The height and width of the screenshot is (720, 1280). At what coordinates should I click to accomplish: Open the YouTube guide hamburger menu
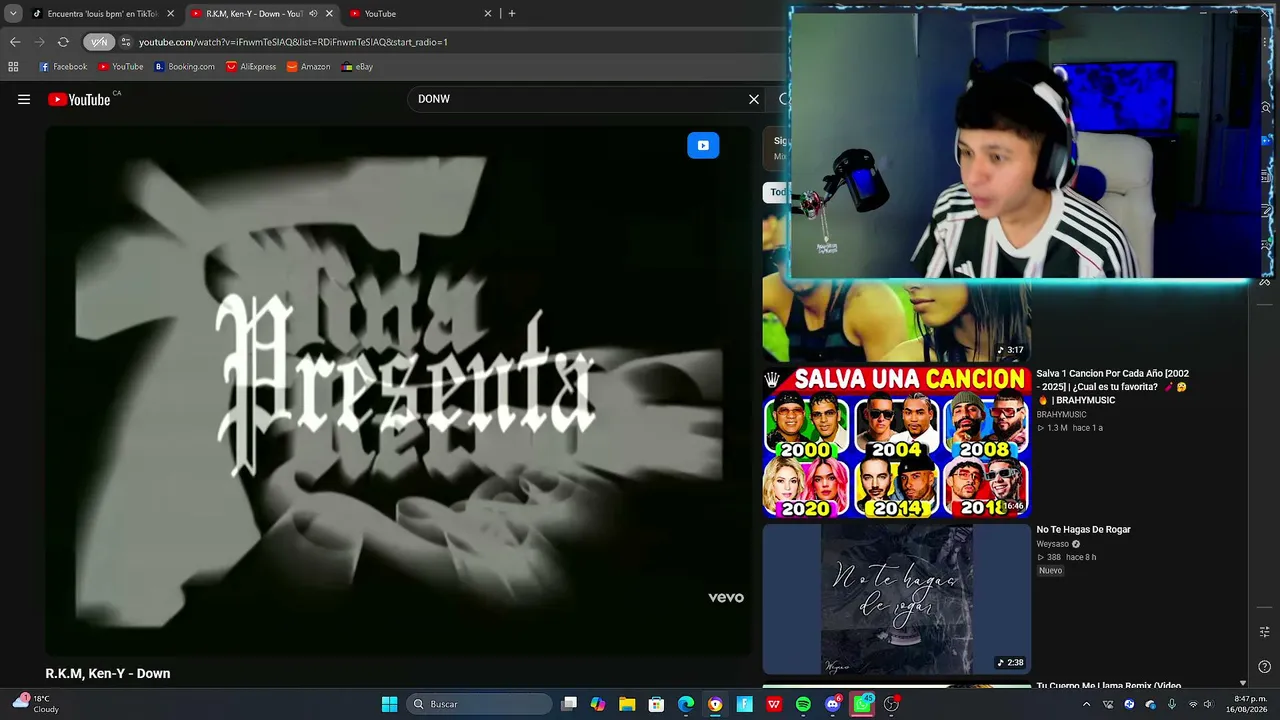point(24,99)
